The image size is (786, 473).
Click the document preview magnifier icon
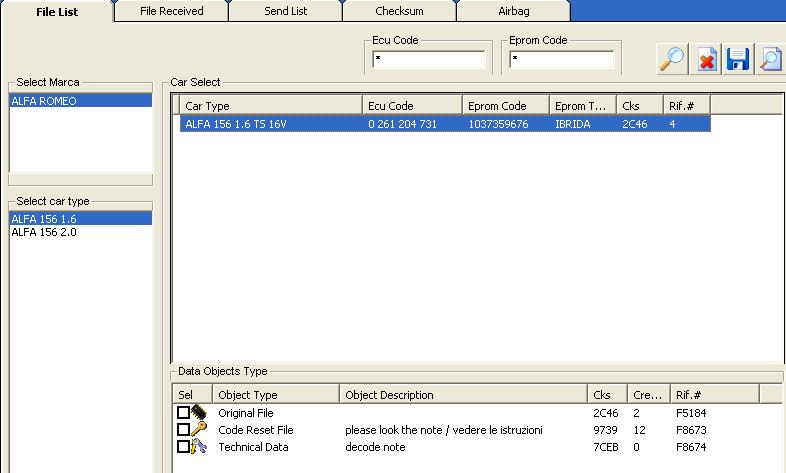pos(770,59)
